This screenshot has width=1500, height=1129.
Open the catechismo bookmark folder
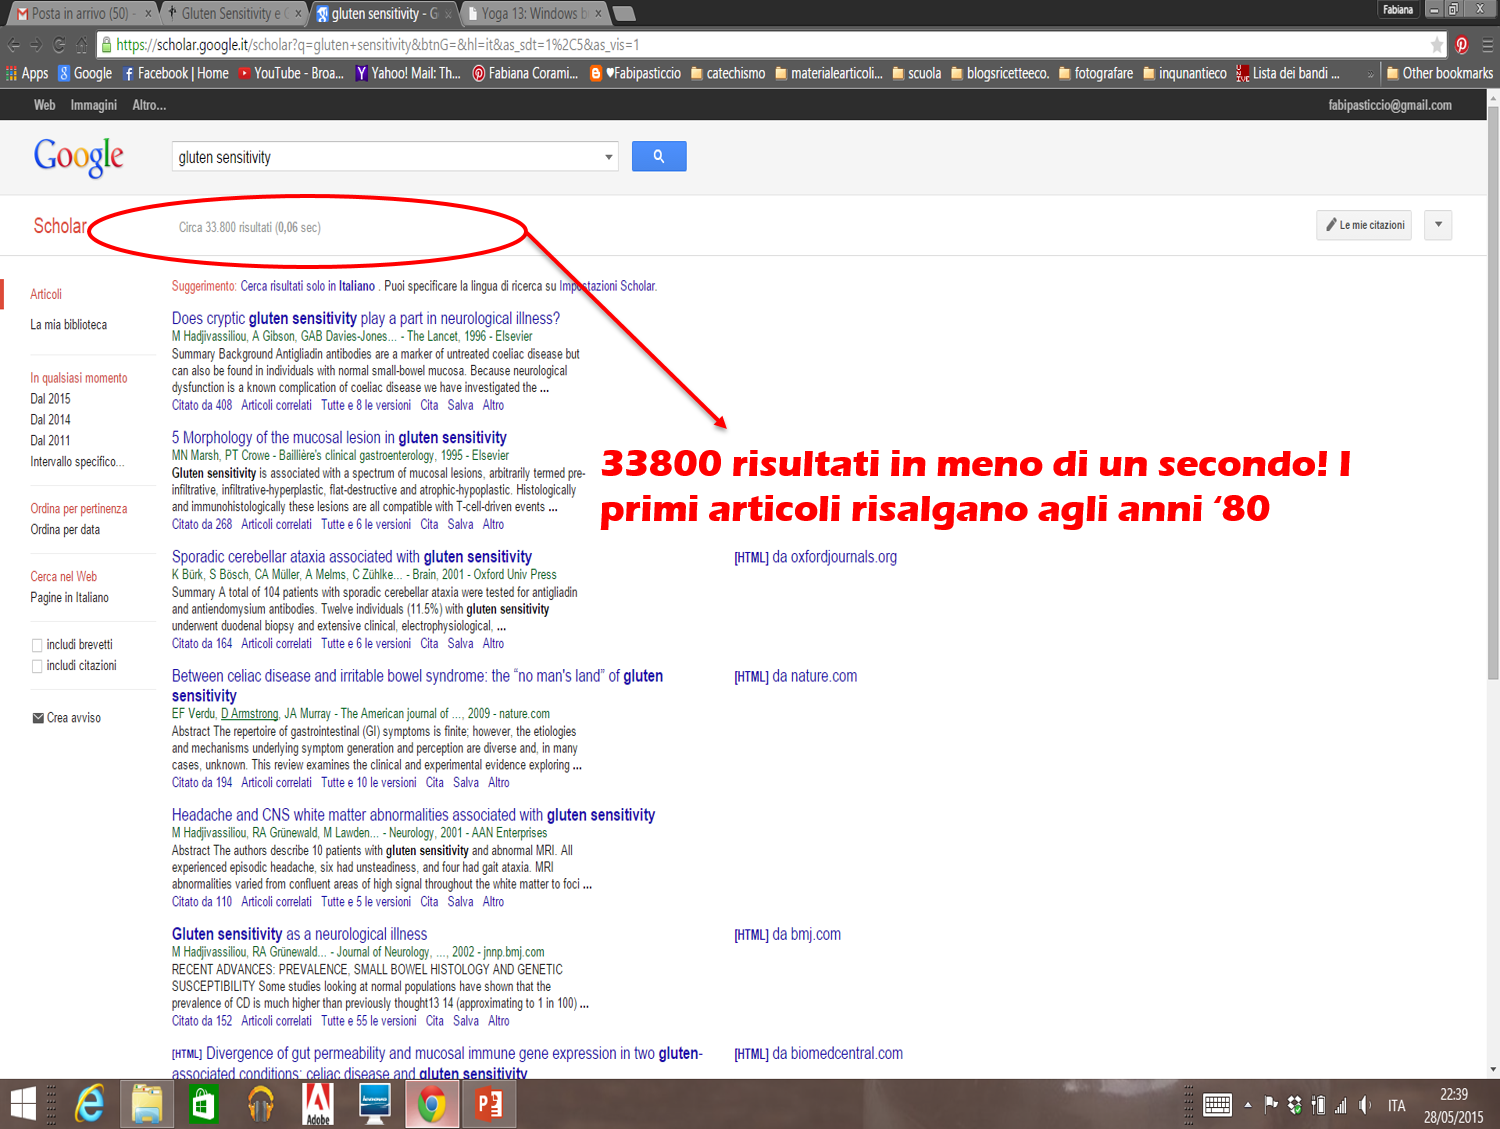tap(728, 73)
